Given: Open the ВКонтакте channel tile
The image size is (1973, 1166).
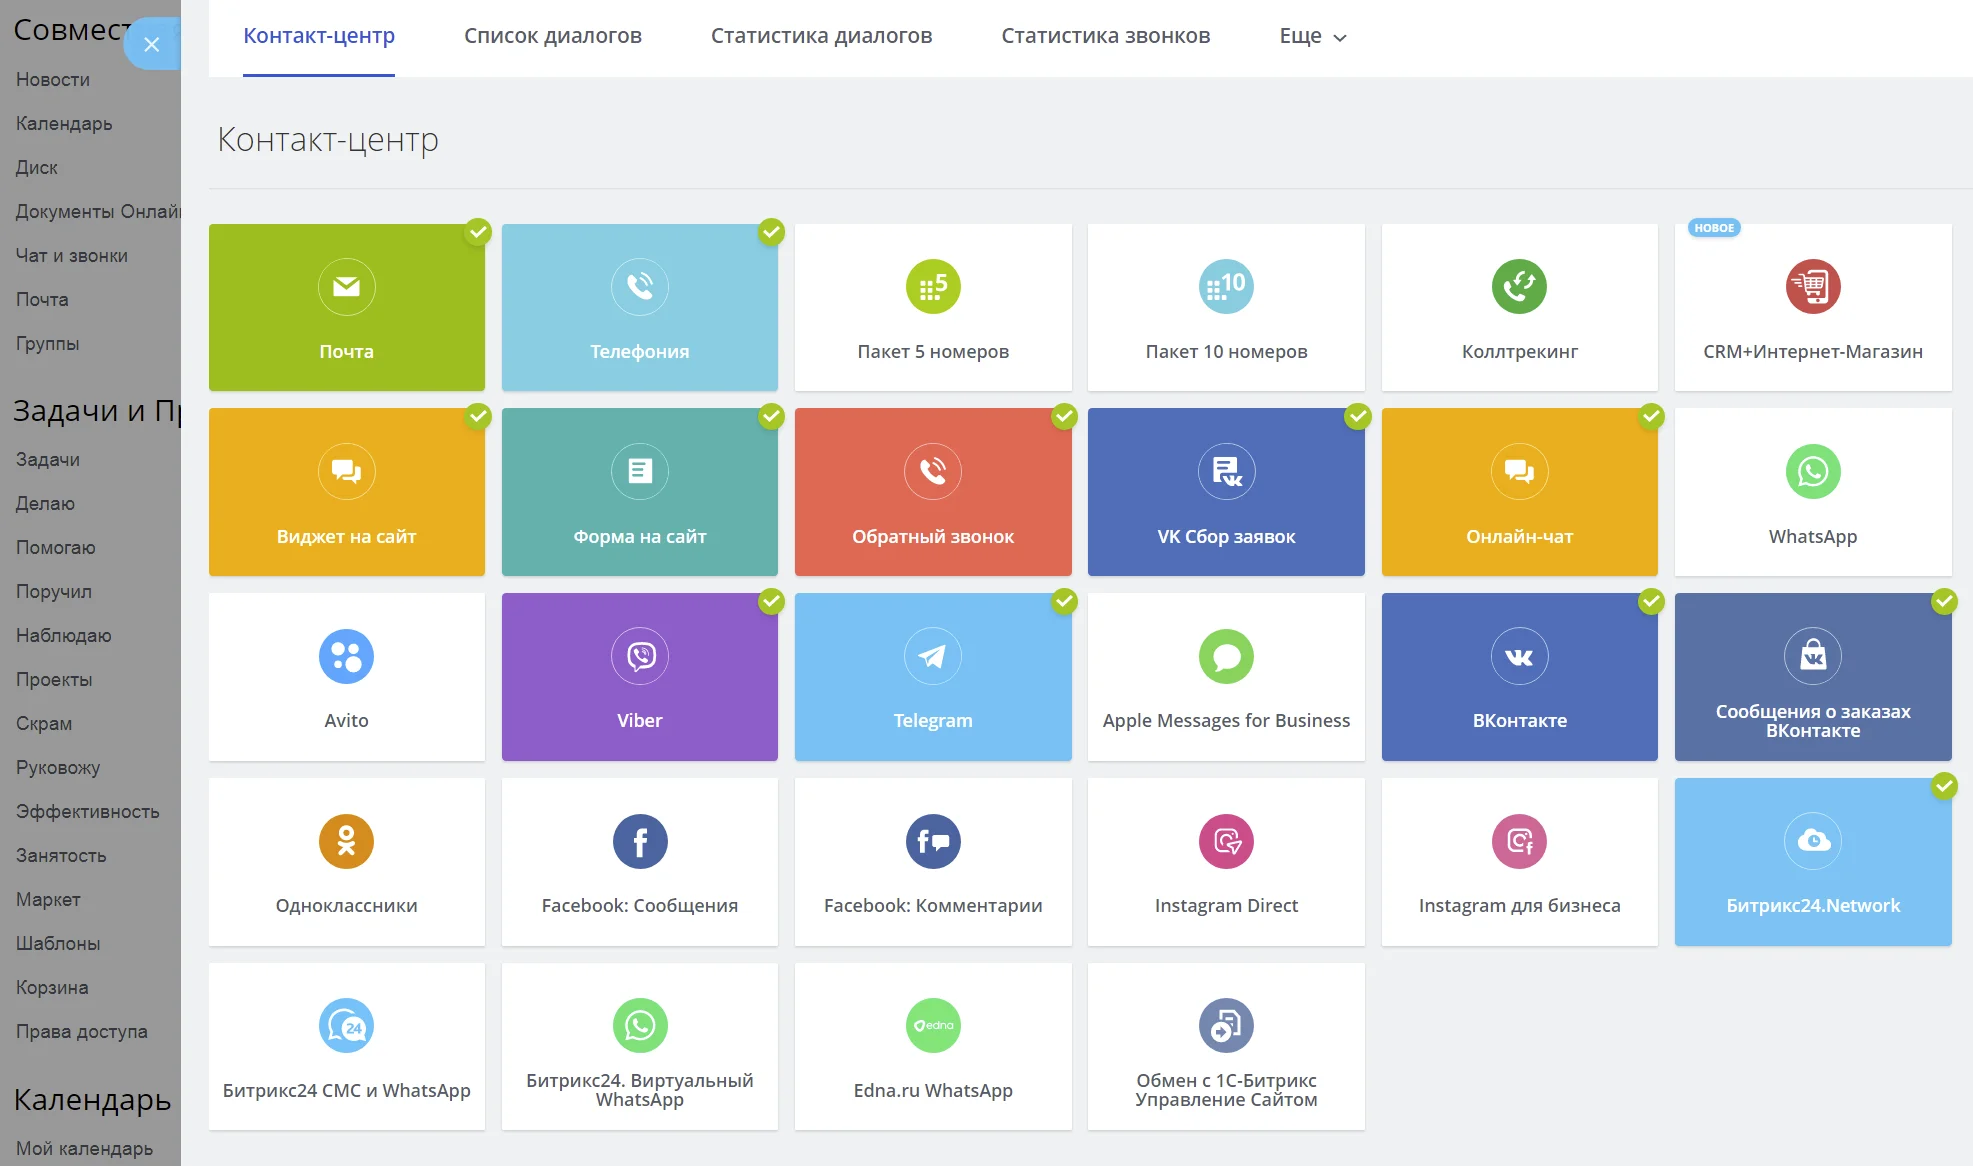Looking at the screenshot, I should pyautogui.click(x=1519, y=677).
